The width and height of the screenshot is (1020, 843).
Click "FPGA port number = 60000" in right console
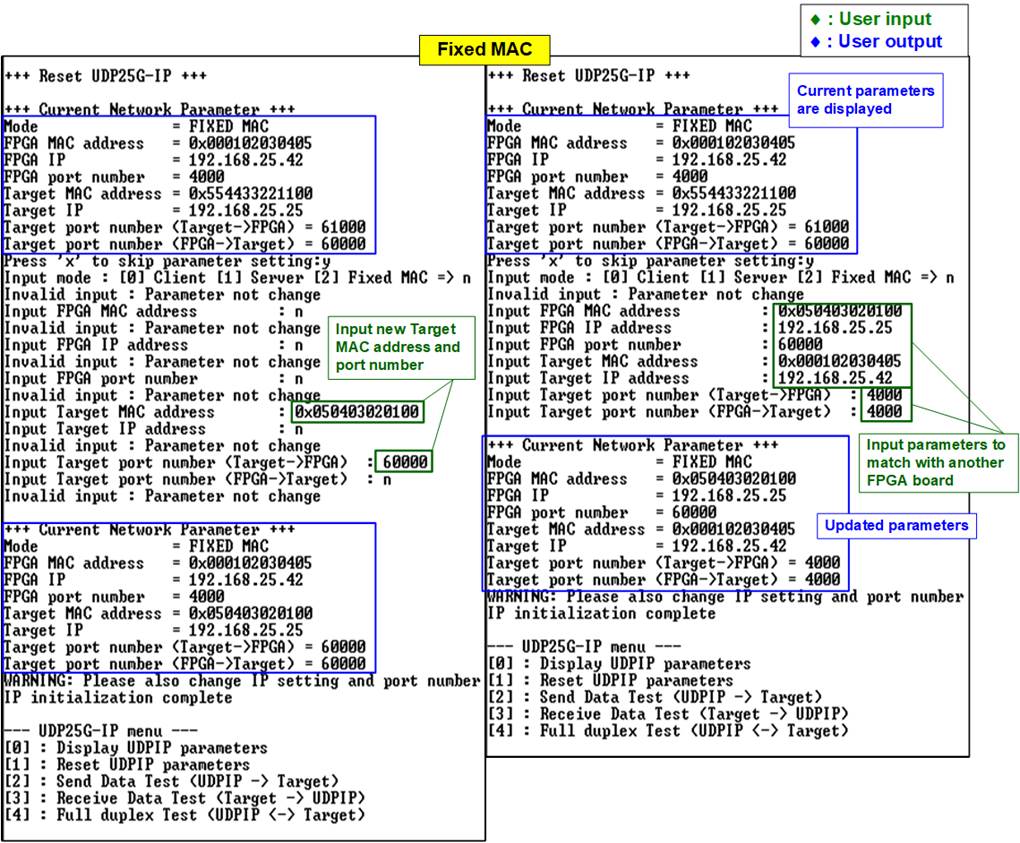602,513
